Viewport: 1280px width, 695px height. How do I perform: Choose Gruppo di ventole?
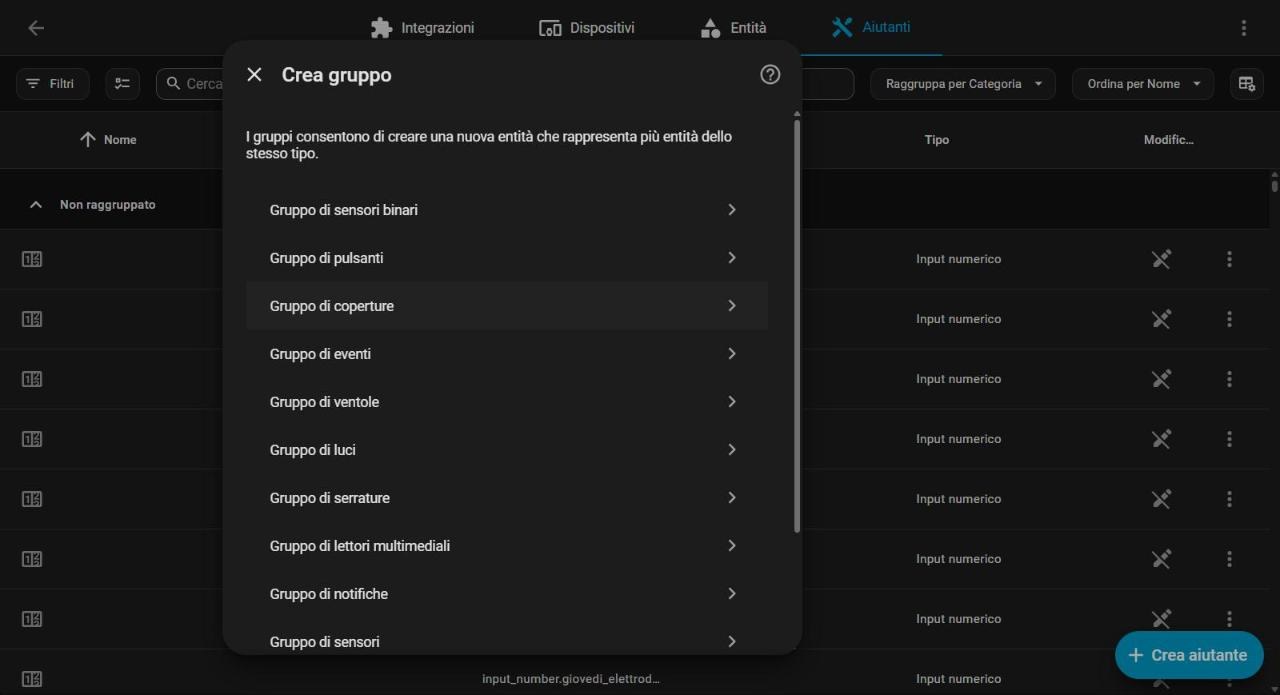click(x=507, y=402)
